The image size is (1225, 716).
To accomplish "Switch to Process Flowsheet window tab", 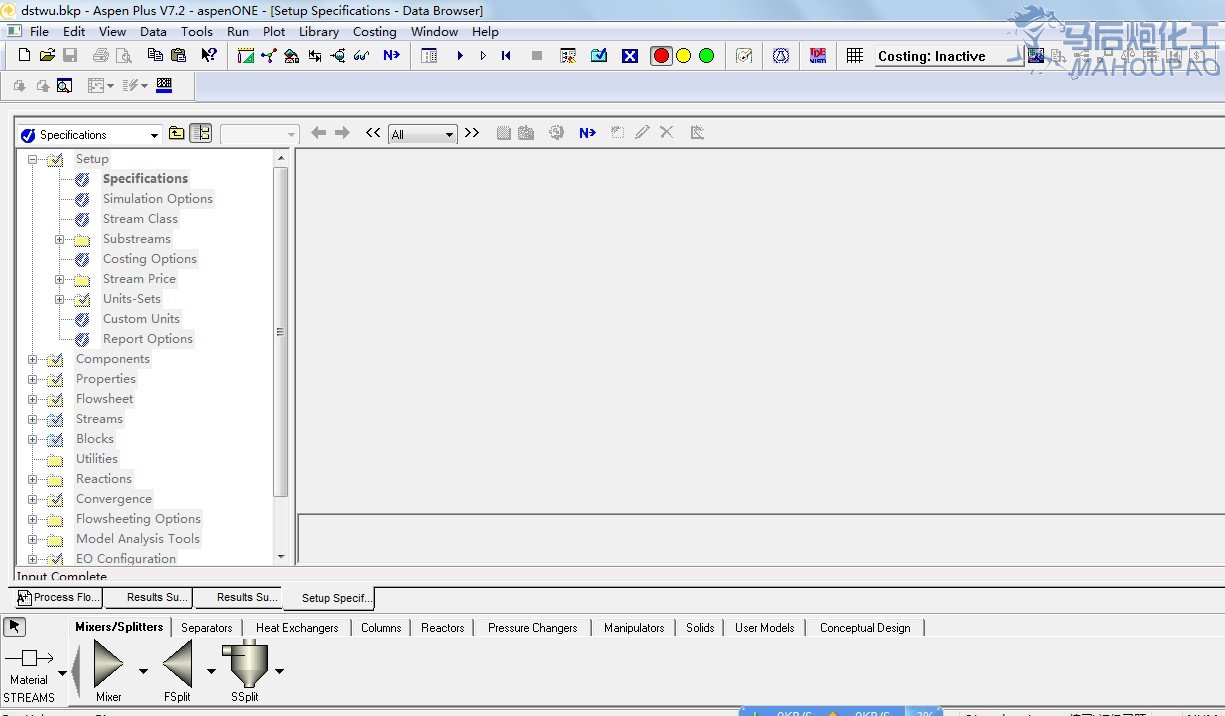I will click(59, 598).
